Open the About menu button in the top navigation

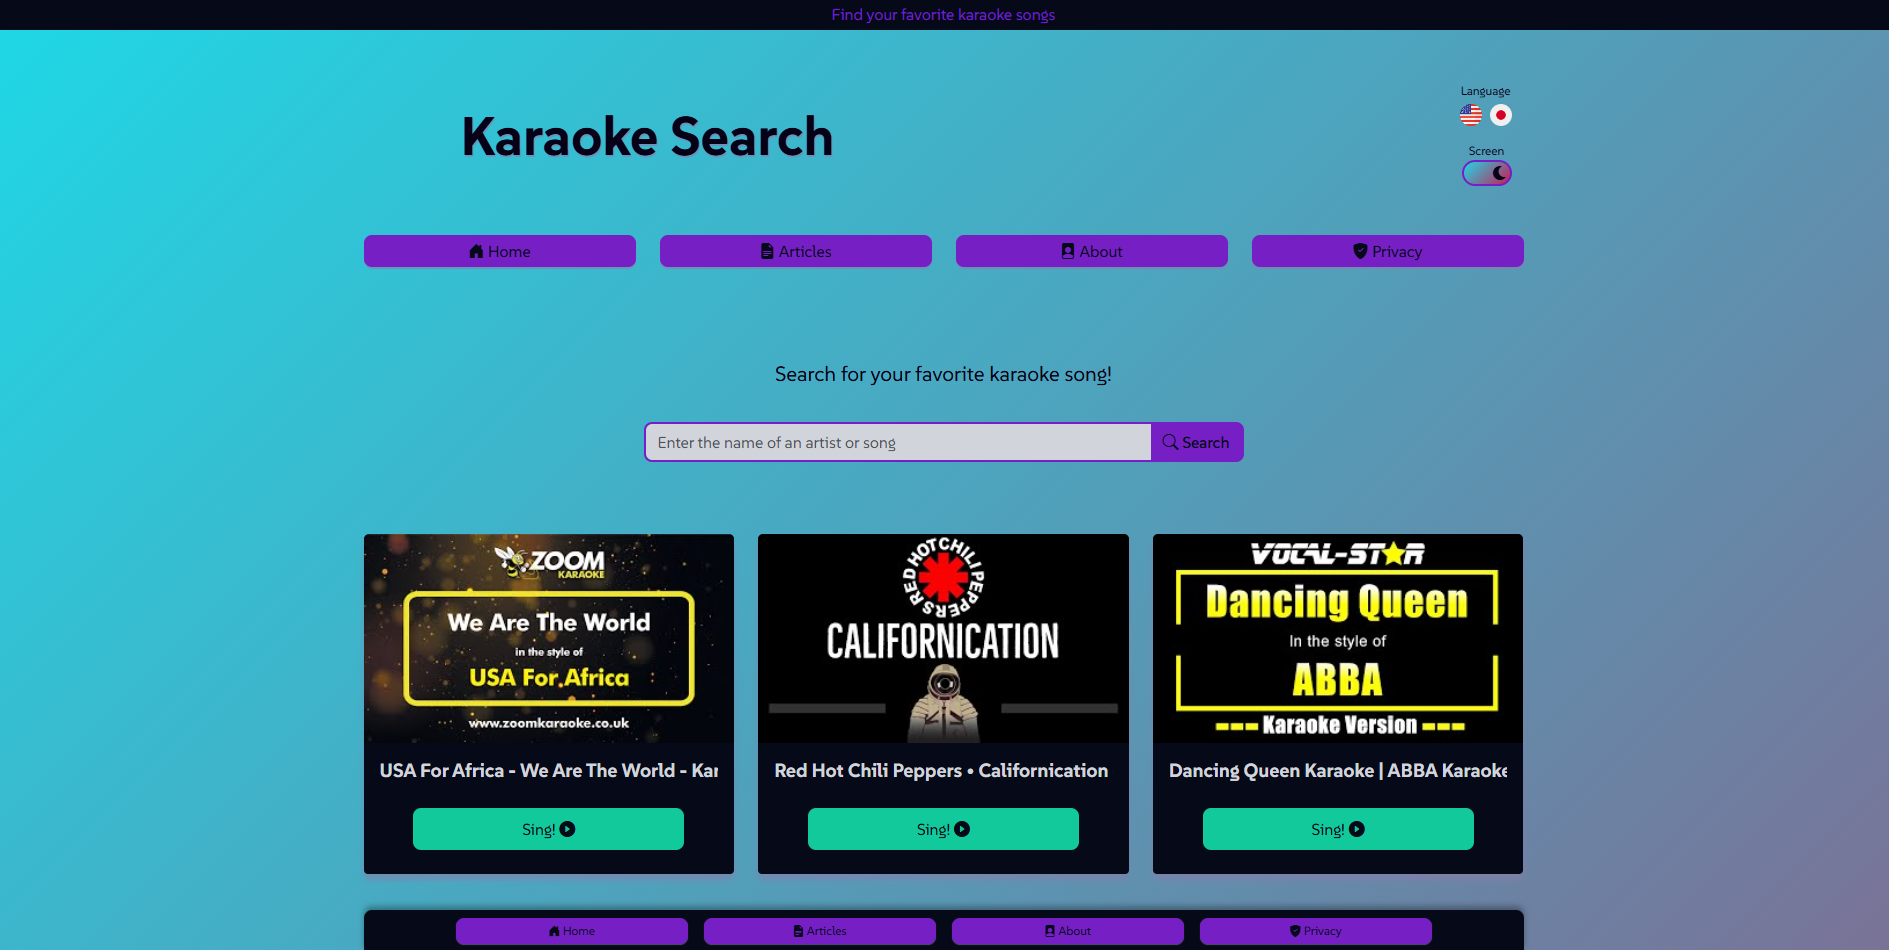pyautogui.click(x=1092, y=251)
